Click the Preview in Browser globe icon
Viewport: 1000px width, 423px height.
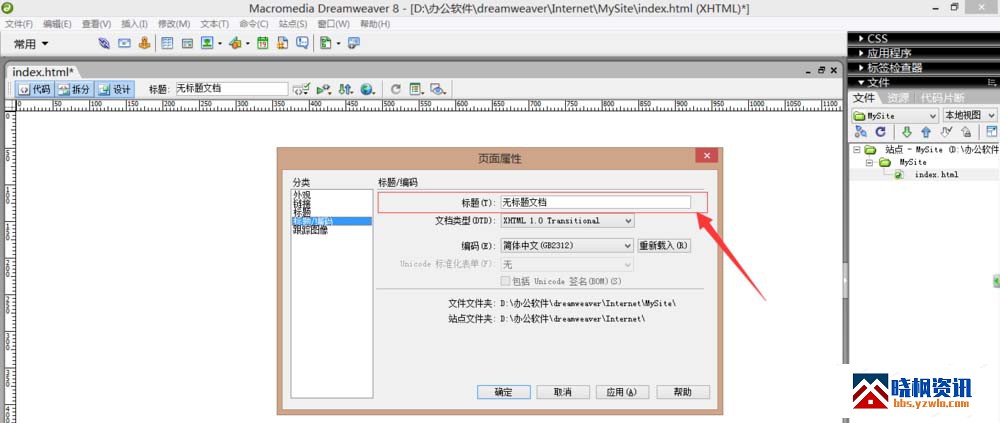(367, 89)
